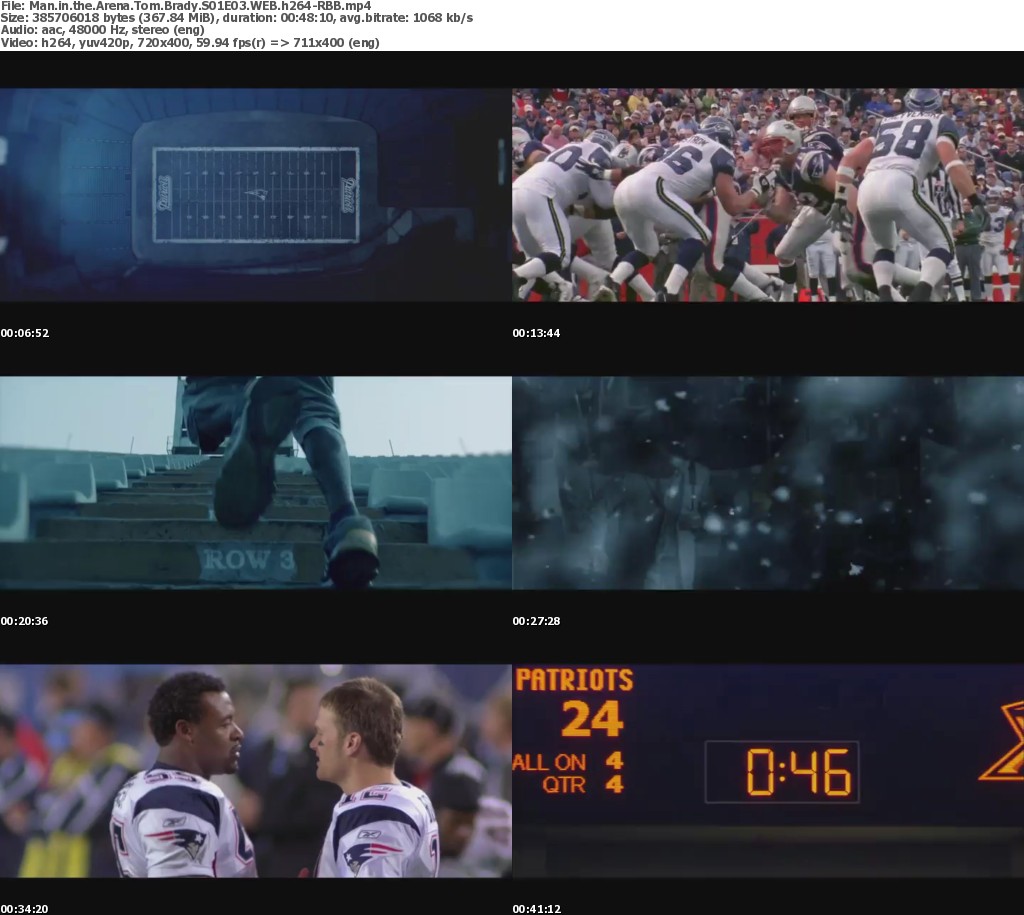Open the Patriots versus Seahawks scrimmage thumbnail
This screenshot has height=915, width=1024.
[767, 195]
